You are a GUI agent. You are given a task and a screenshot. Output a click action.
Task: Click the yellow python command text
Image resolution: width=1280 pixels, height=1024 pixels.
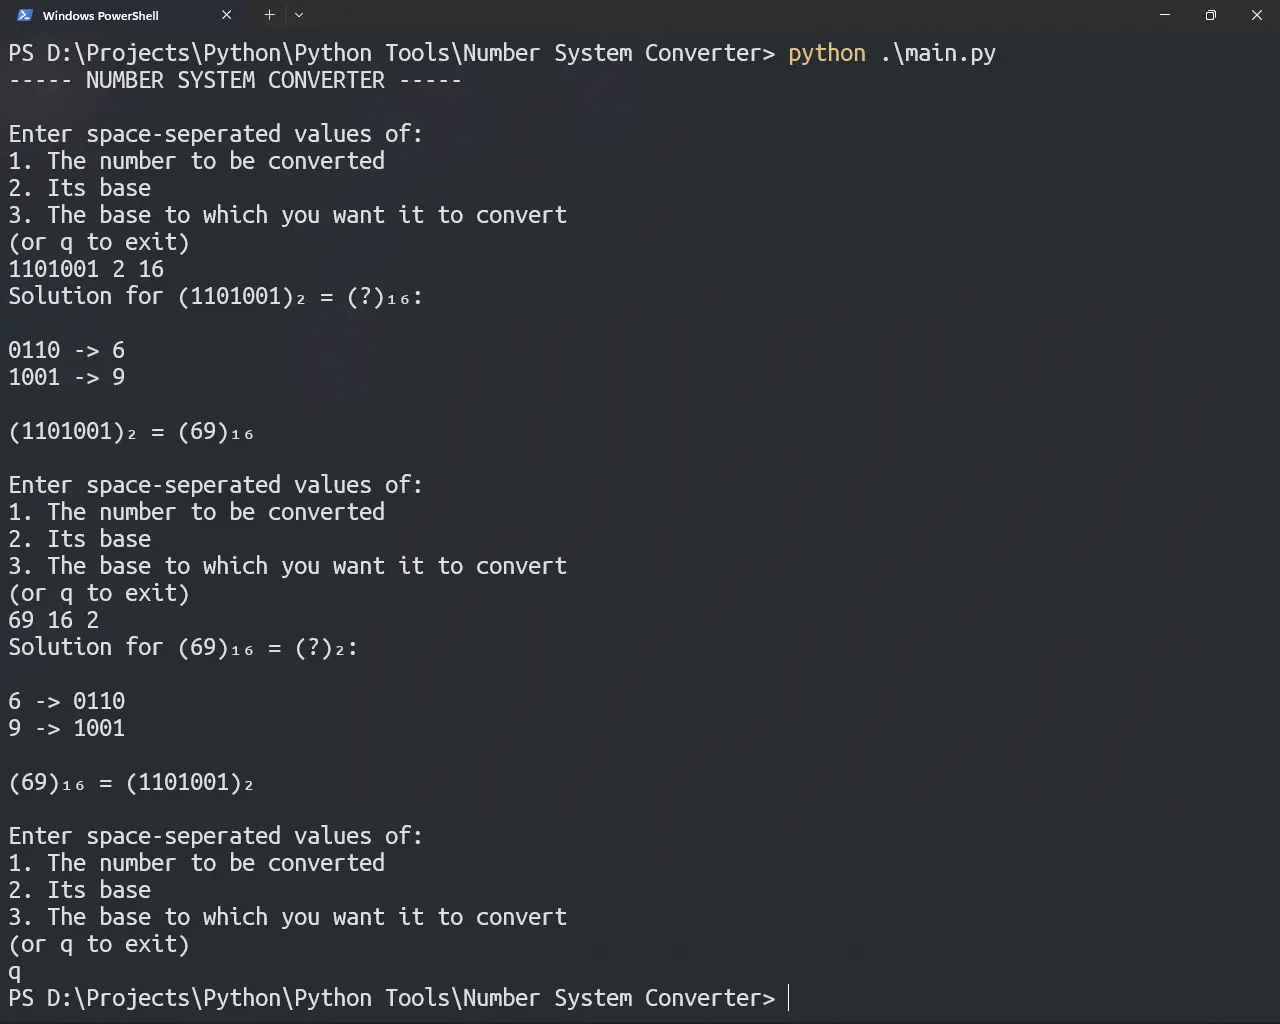pos(826,53)
